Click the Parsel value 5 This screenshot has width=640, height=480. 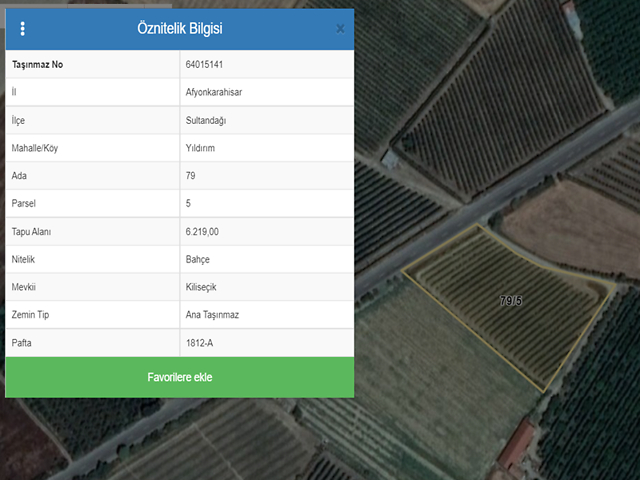189,203
